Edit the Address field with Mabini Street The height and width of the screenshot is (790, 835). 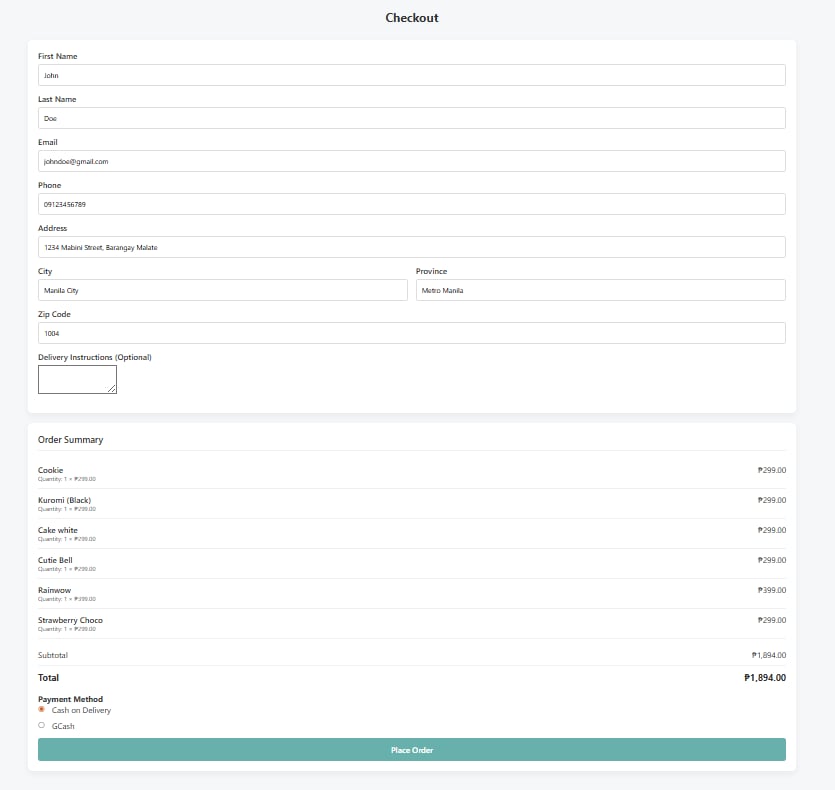point(411,247)
